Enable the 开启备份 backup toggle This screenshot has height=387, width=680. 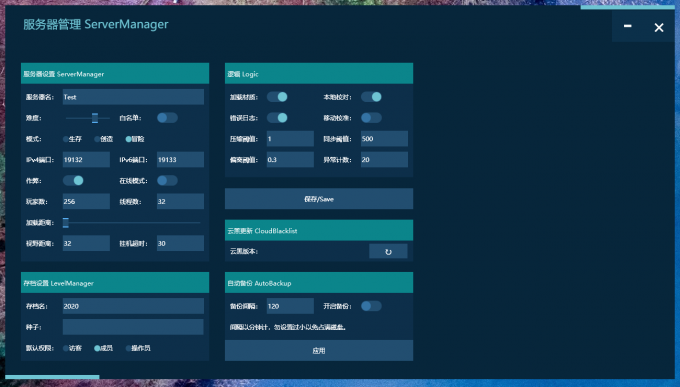371,306
